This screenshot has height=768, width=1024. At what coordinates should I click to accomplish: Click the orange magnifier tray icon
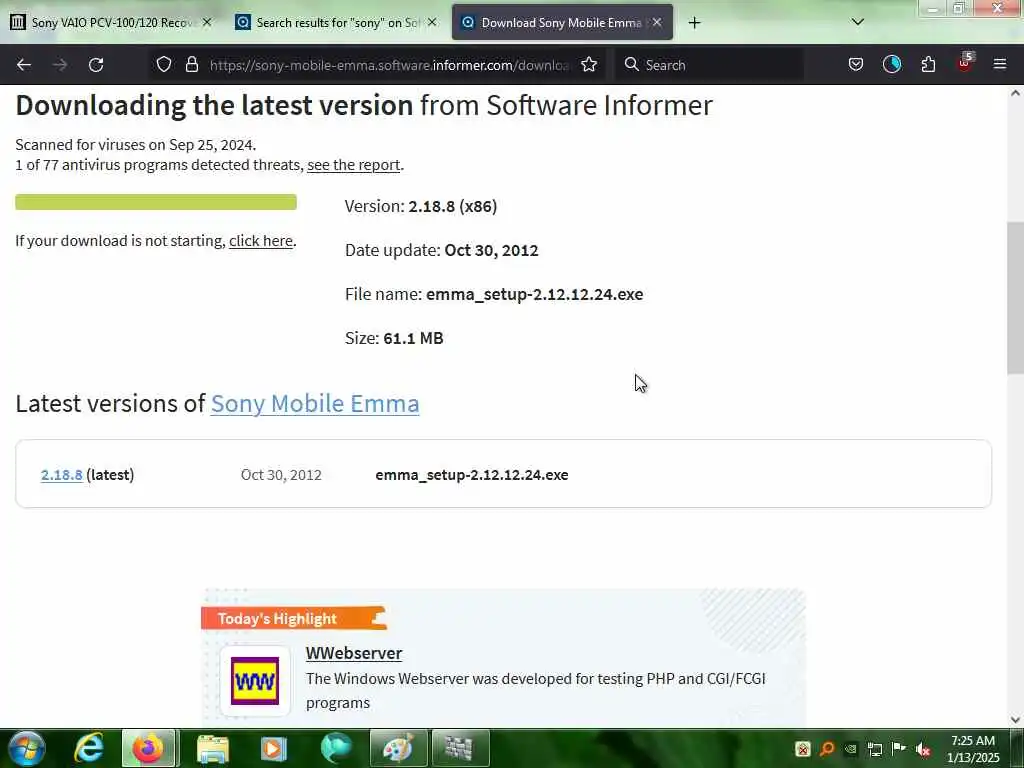(827, 749)
